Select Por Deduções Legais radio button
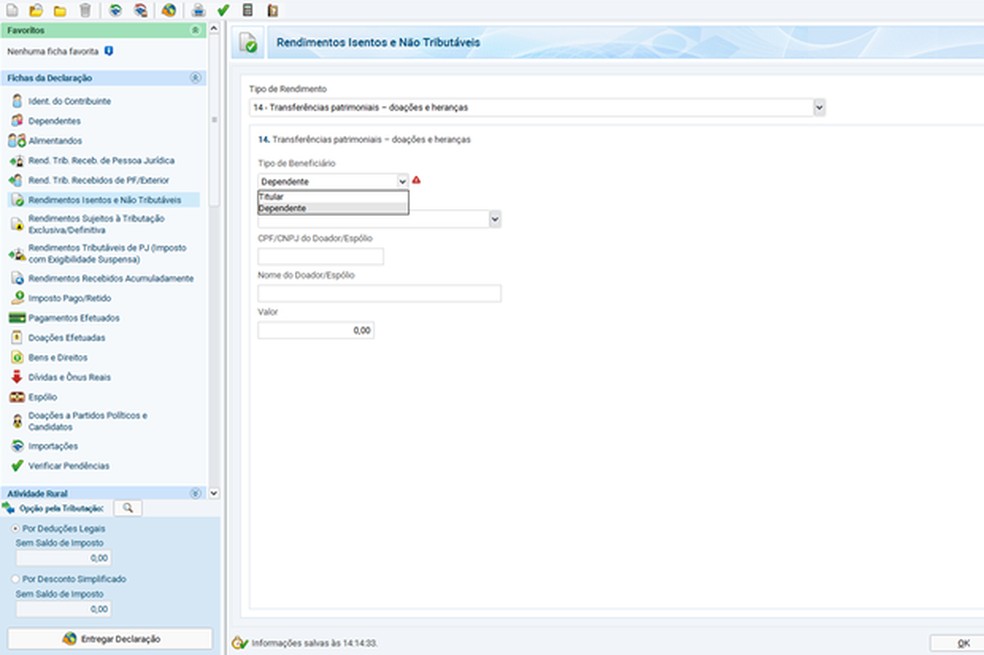Viewport: 984px width, 655px height. tap(15, 528)
